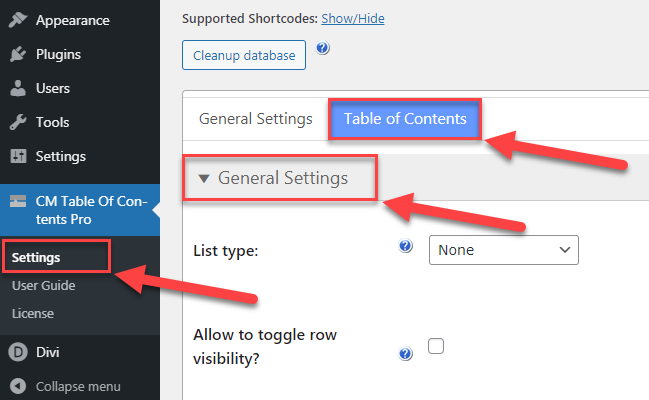Collapse the General Settings section triangle
649x400 pixels.
[203, 178]
